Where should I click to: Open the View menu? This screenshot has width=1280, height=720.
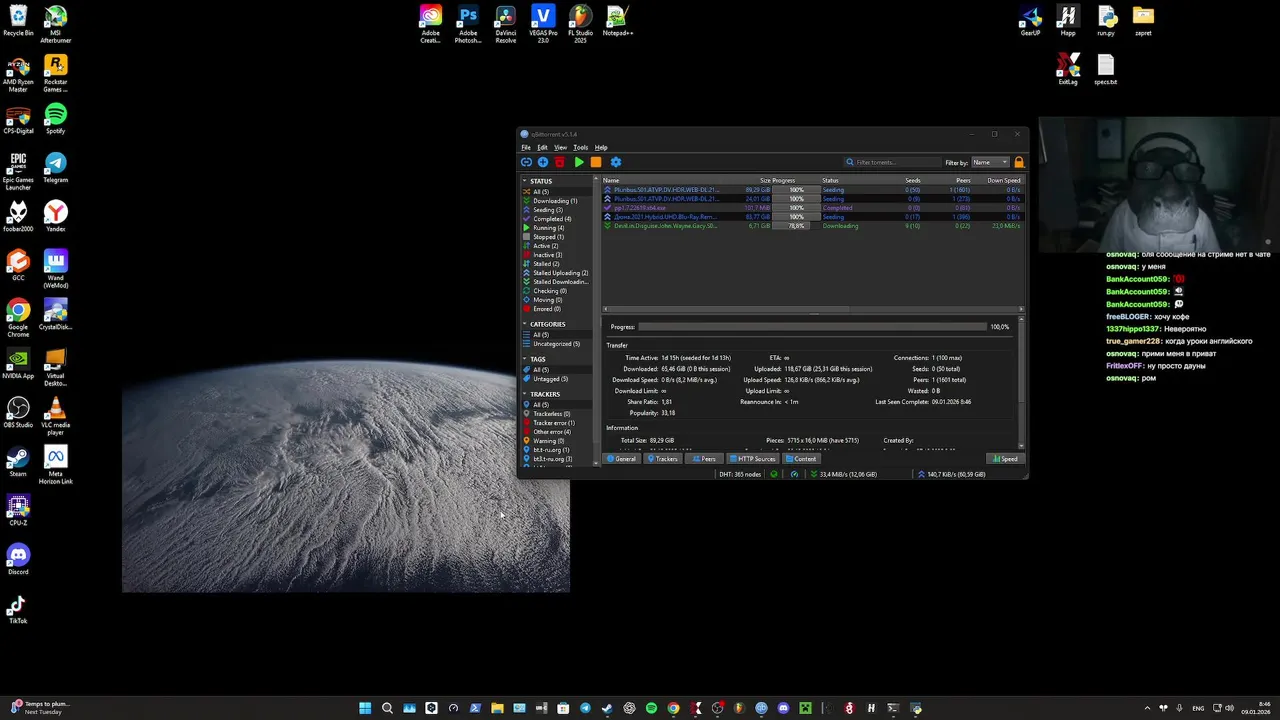coord(560,147)
